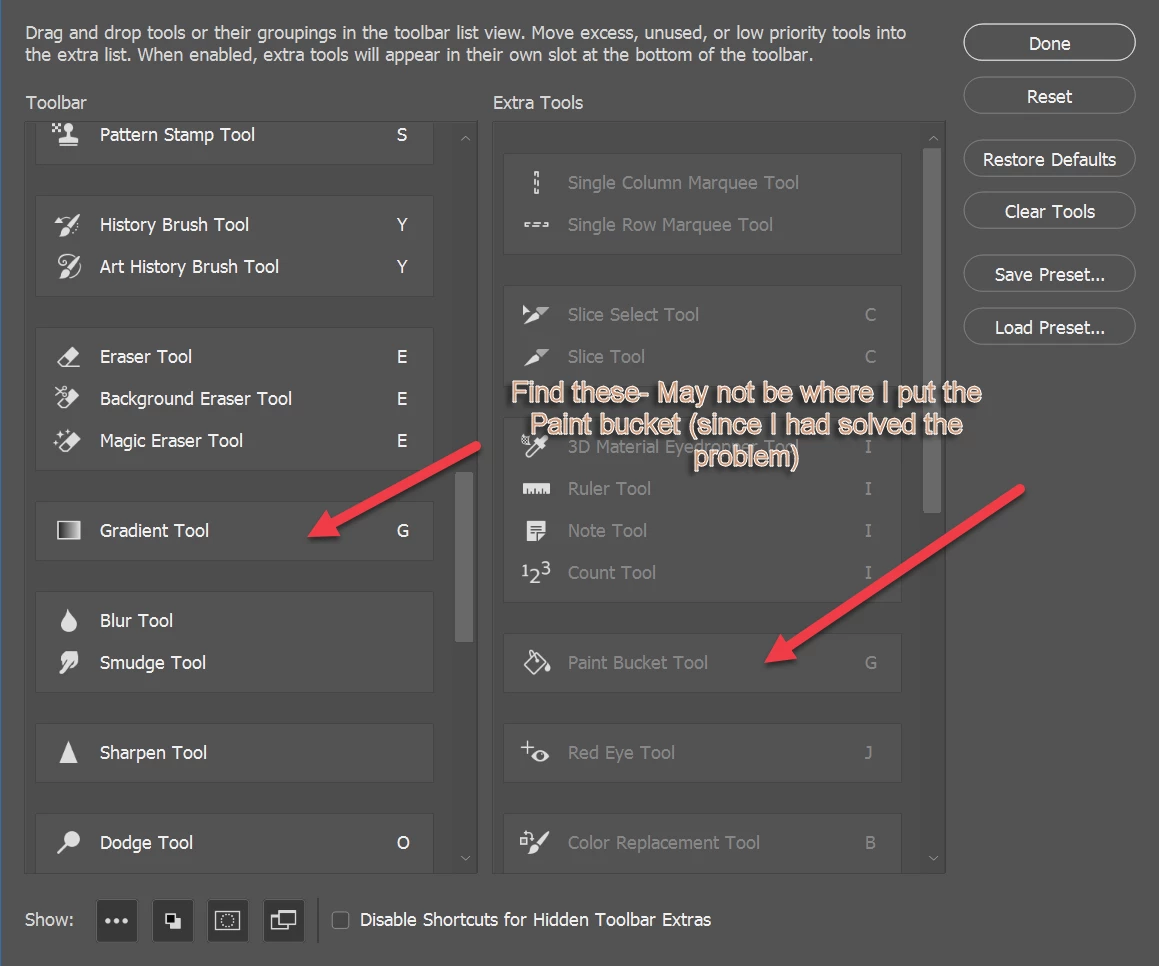The height and width of the screenshot is (966, 1159).
Task: Select the Art History Brush Tool icon
Action: point(69,267)
